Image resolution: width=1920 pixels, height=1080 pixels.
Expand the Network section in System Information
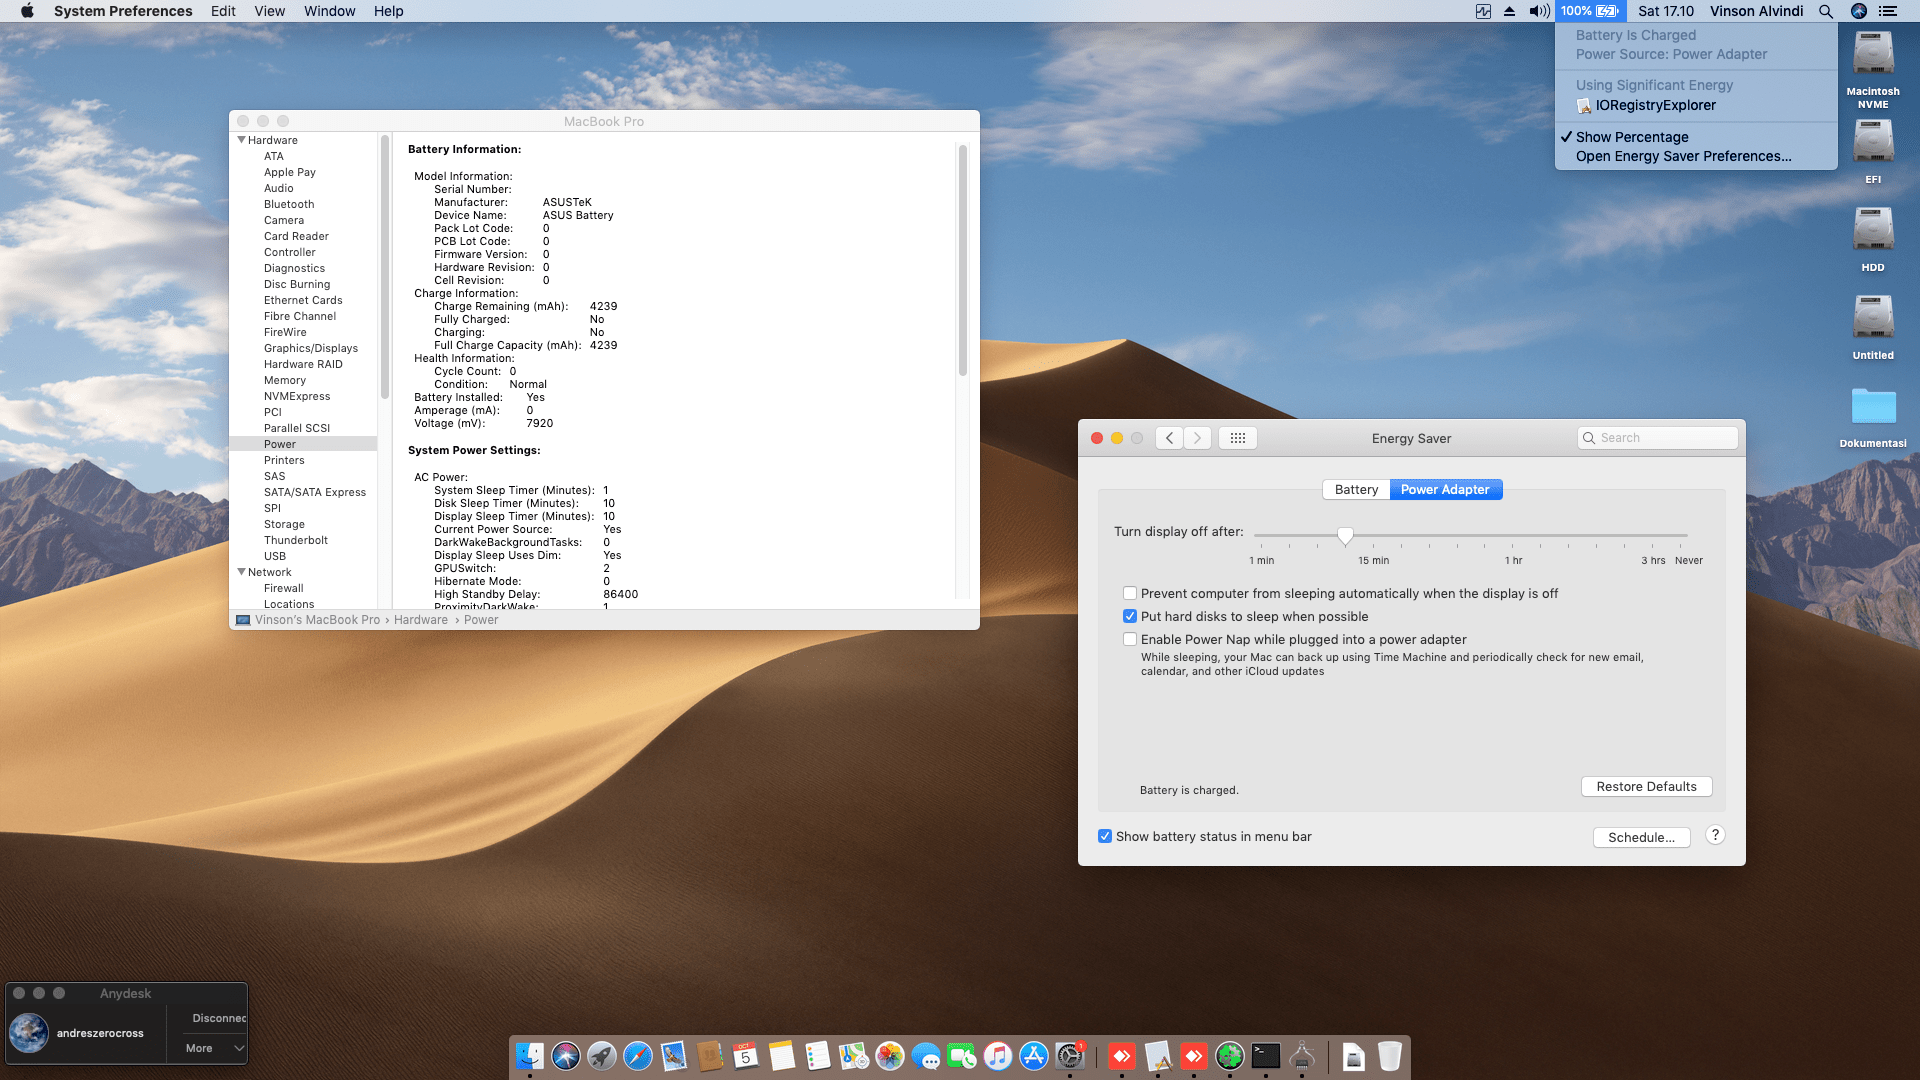click(241, 571)
